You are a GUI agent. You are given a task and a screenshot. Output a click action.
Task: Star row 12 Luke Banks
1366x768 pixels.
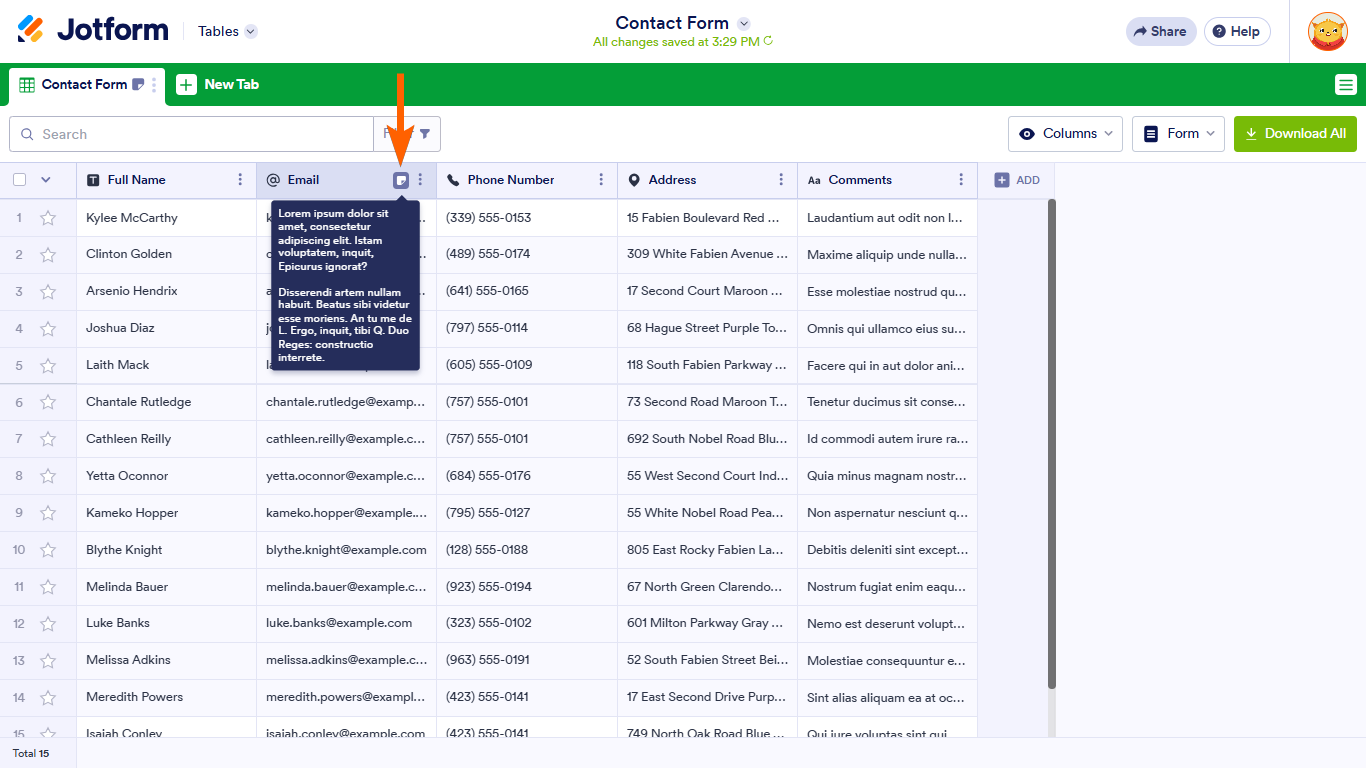(47, 623)
